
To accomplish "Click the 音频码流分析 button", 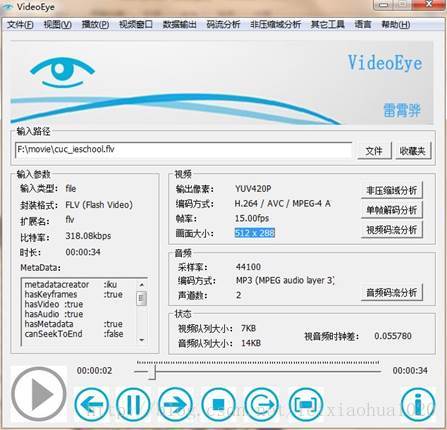I will 392,293.
